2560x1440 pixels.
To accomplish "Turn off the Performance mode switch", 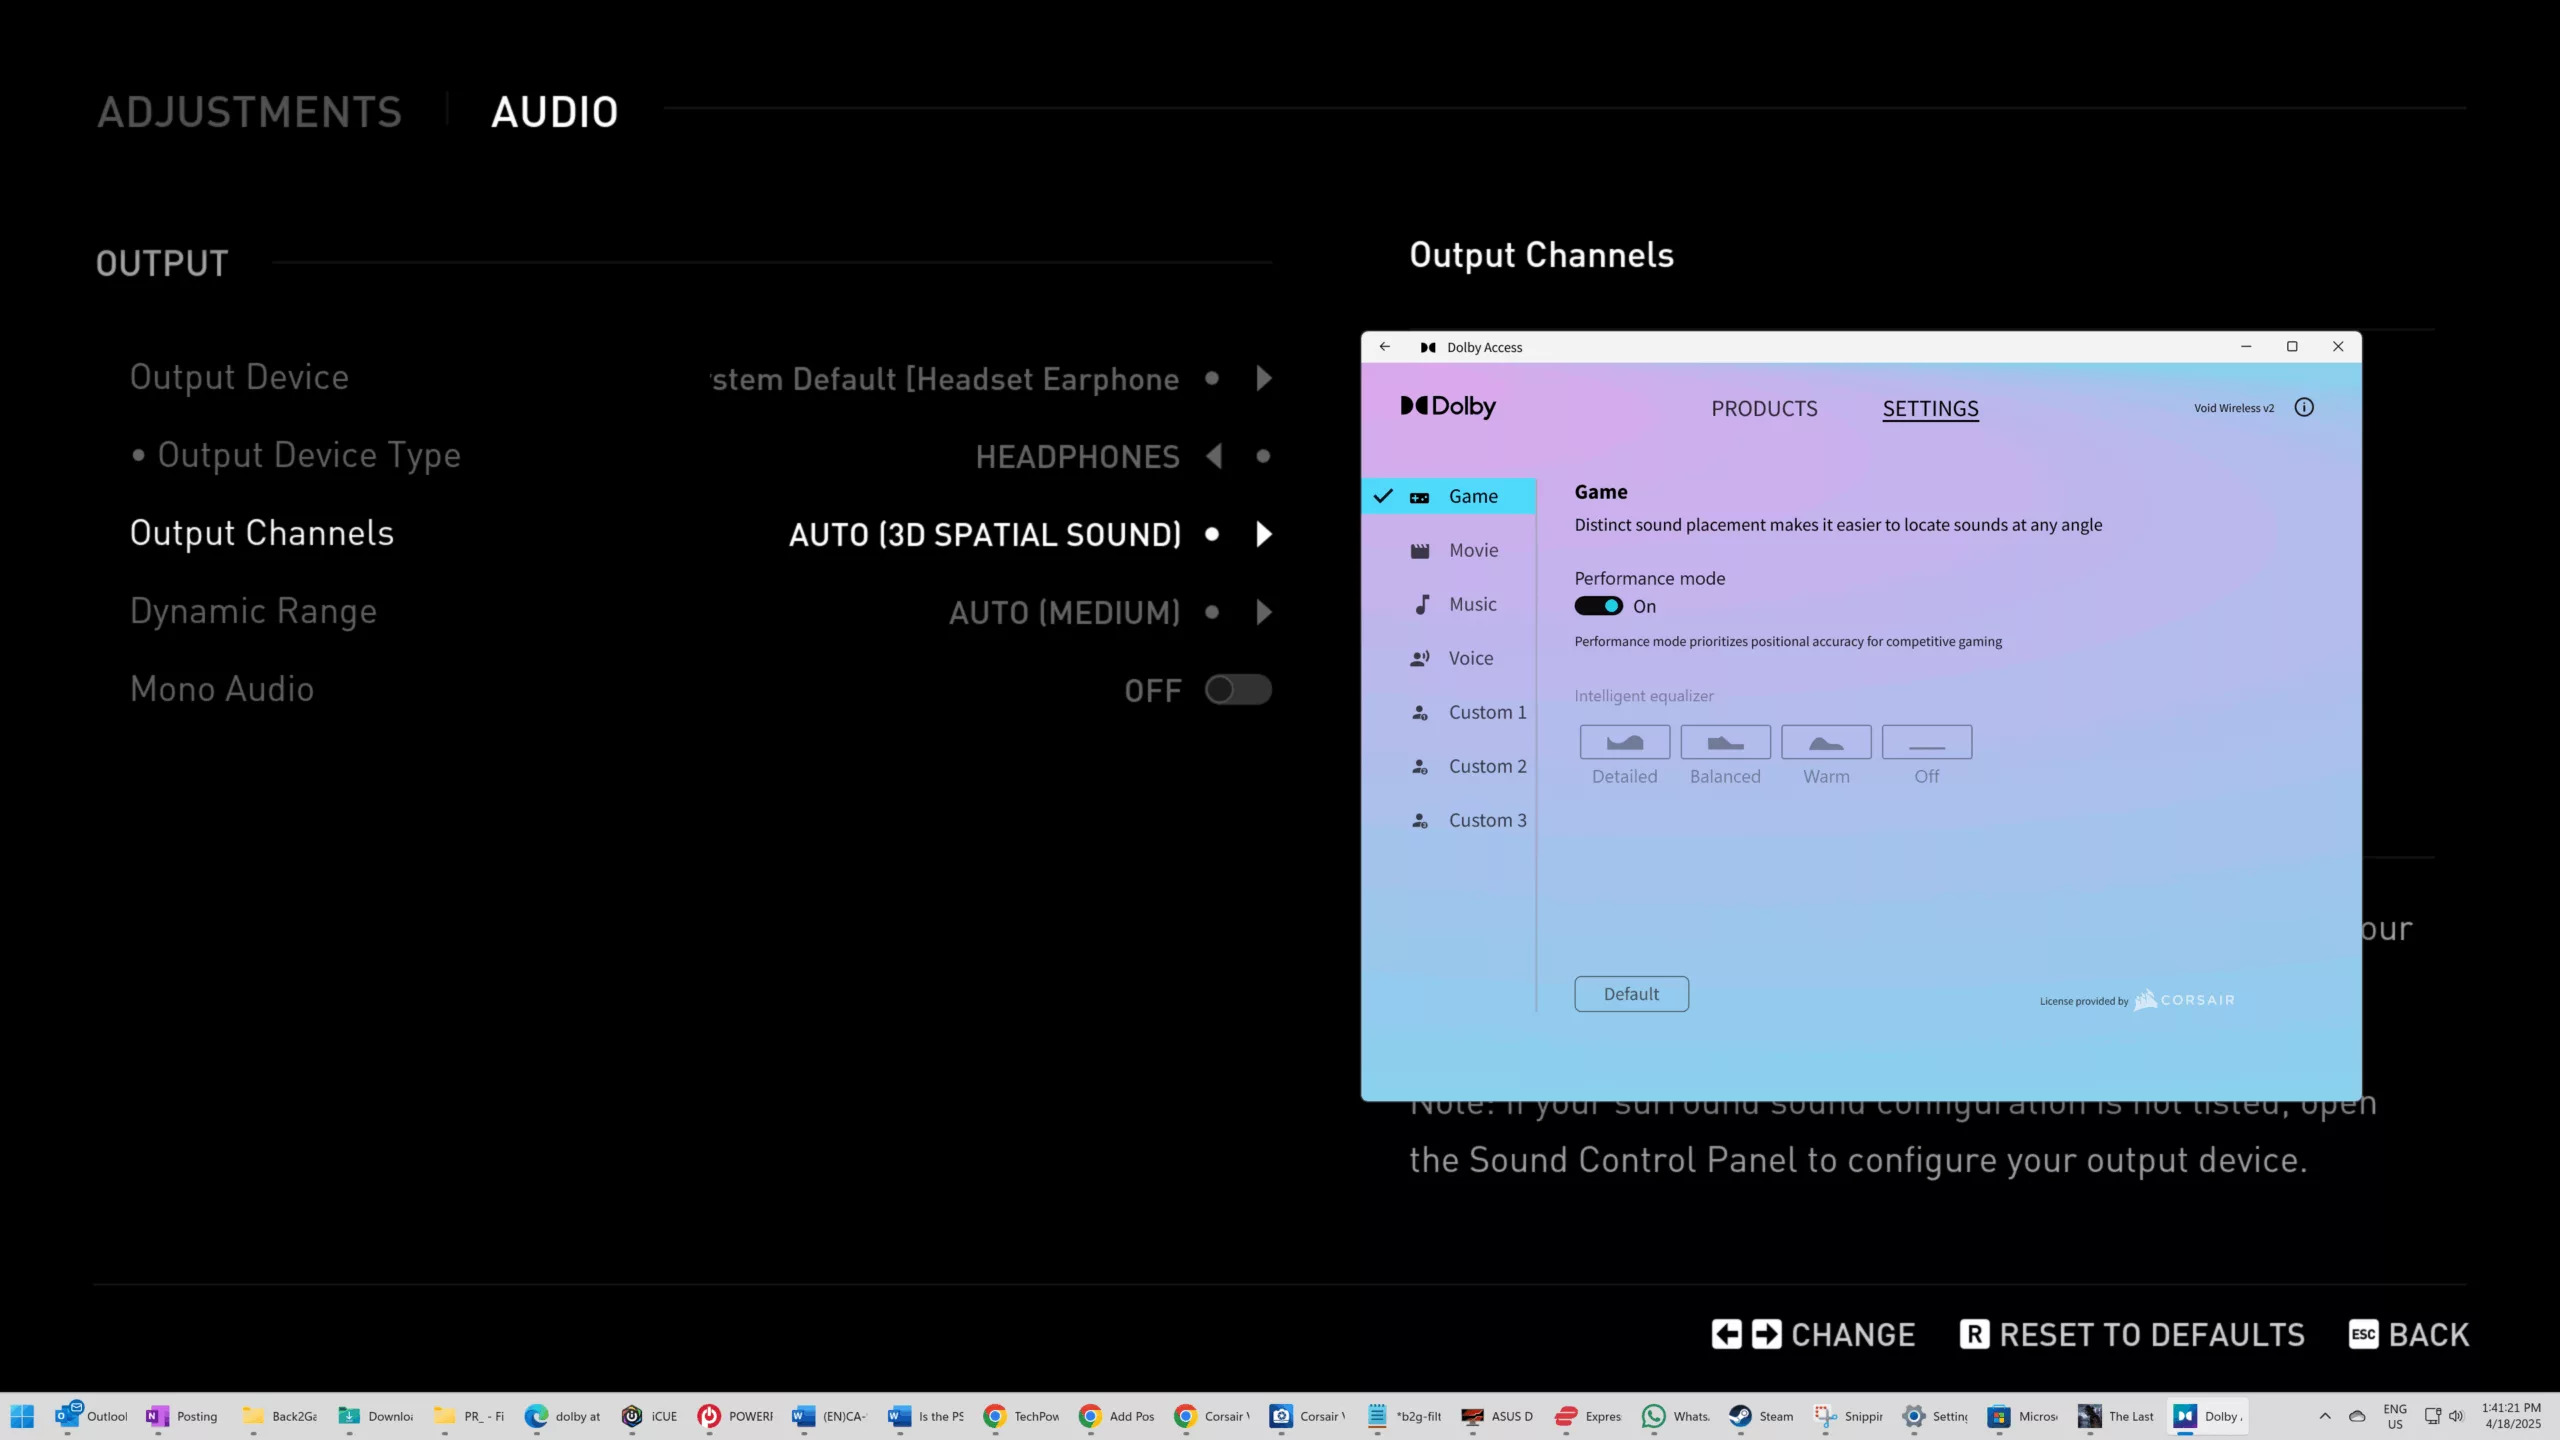I will (1598, 606).
